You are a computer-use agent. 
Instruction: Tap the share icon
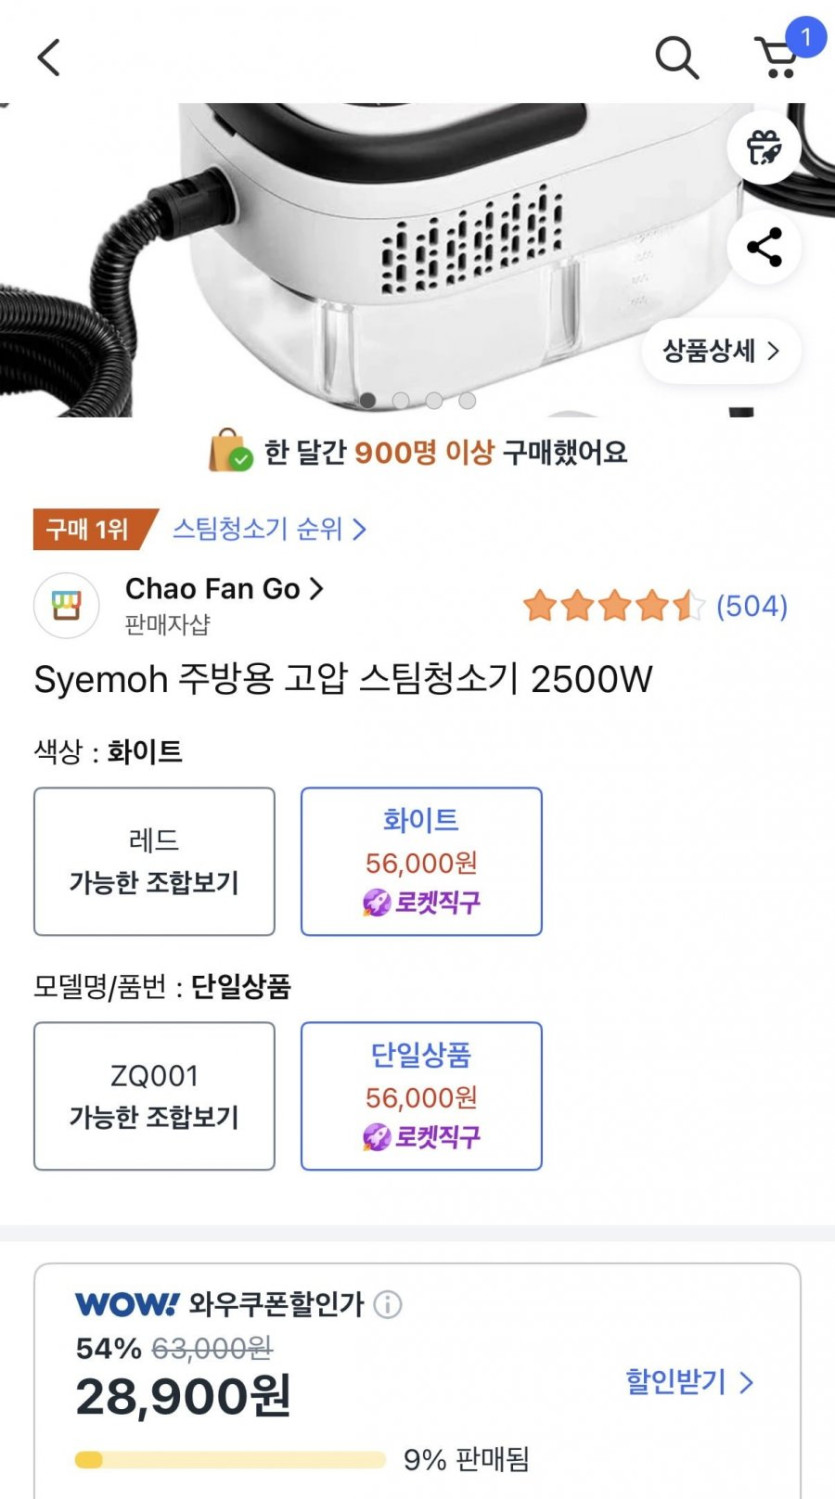(764, 247)
